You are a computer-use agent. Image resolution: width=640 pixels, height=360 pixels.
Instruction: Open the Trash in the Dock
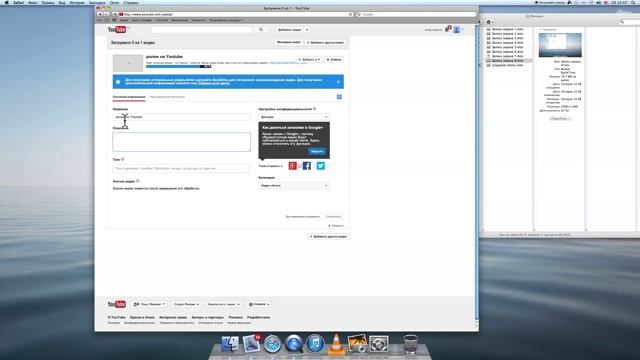(411, 344)
